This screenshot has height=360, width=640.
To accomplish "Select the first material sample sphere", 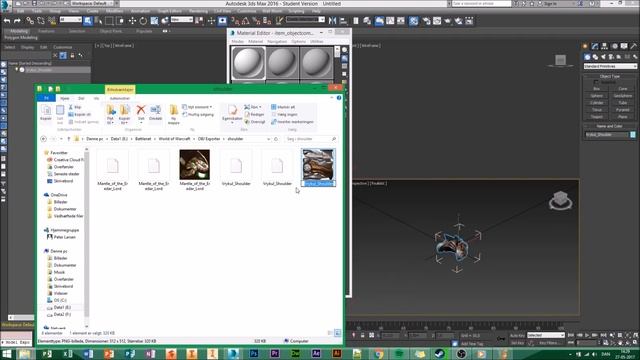I will tap(248, 63).
